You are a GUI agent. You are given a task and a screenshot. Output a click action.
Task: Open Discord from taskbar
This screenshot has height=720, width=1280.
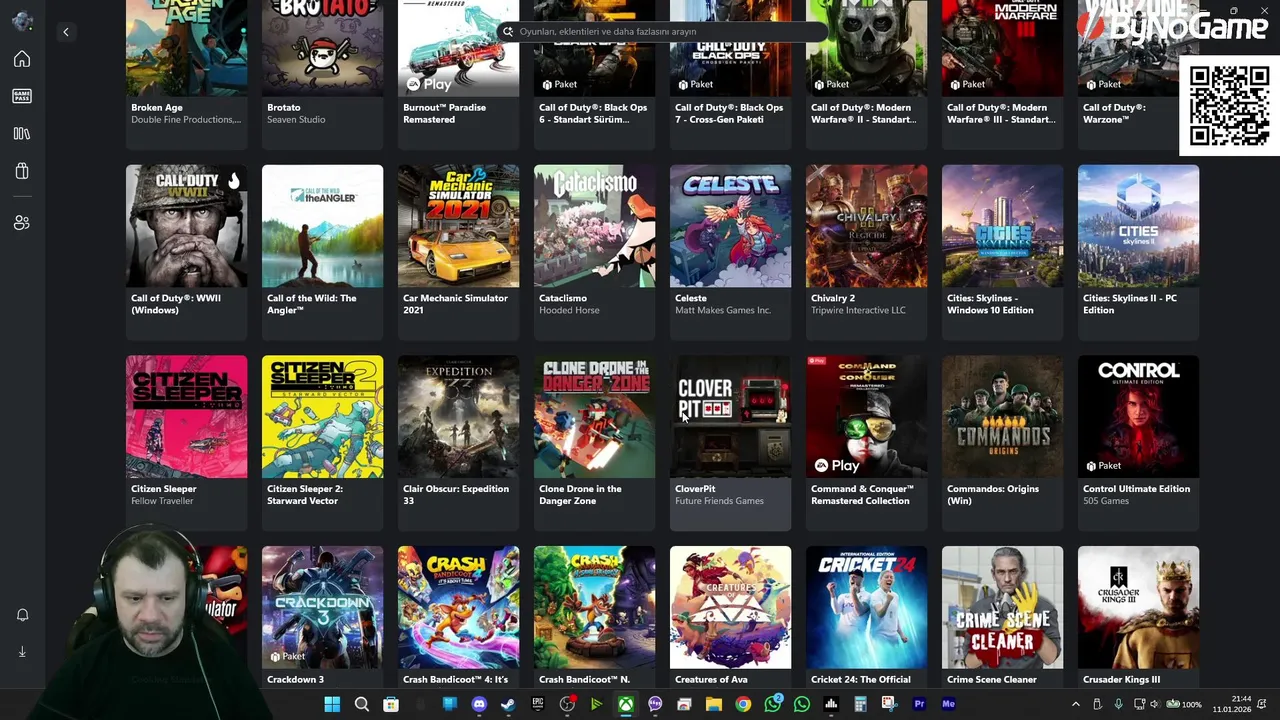tap(479, 704)
